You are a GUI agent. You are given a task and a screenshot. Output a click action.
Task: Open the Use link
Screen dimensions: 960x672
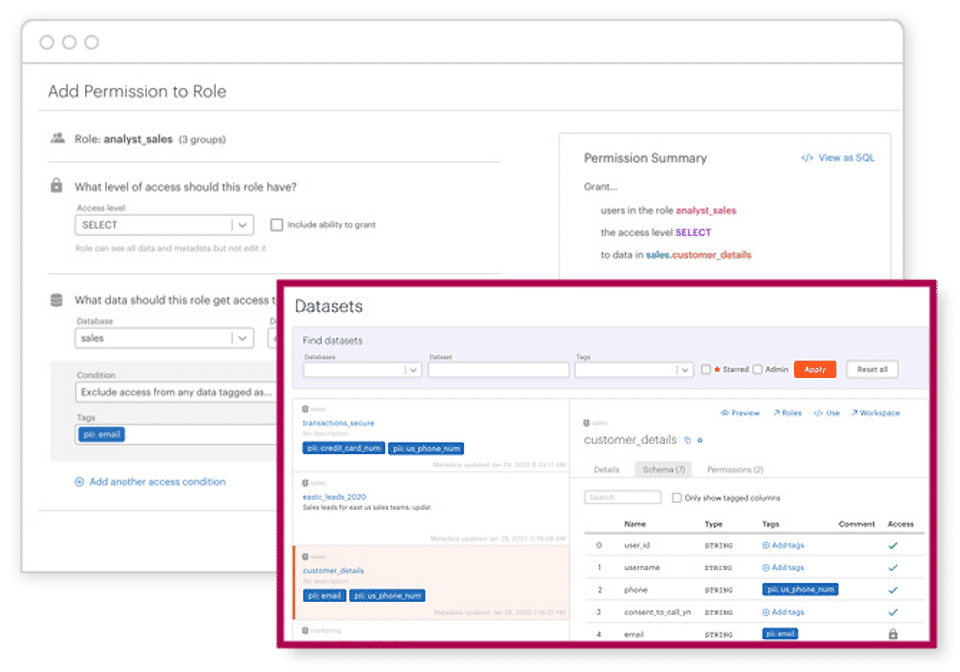pos(827,413)
